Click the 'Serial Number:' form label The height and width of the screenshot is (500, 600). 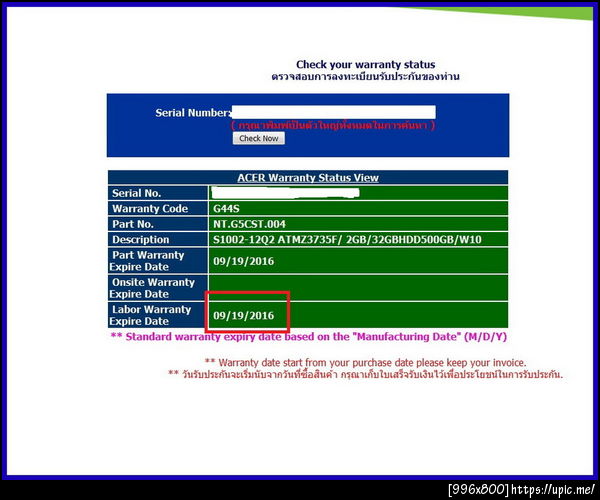(193, 113)
